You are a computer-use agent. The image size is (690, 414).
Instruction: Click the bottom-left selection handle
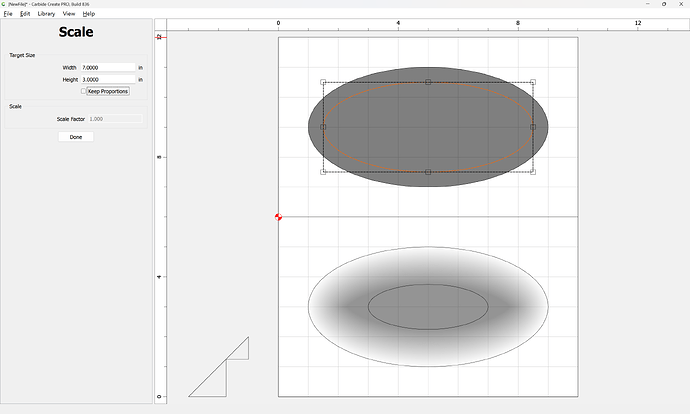tap(323, 172)
